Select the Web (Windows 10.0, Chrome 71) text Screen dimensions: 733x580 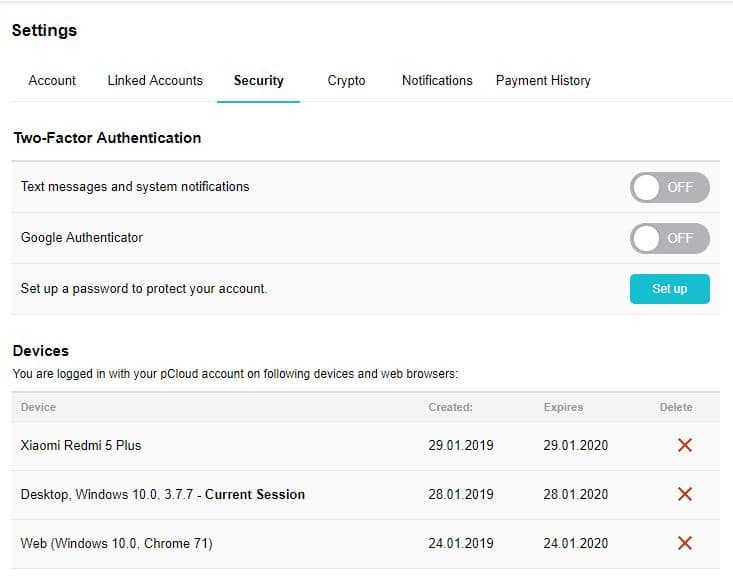click(116, 543)
